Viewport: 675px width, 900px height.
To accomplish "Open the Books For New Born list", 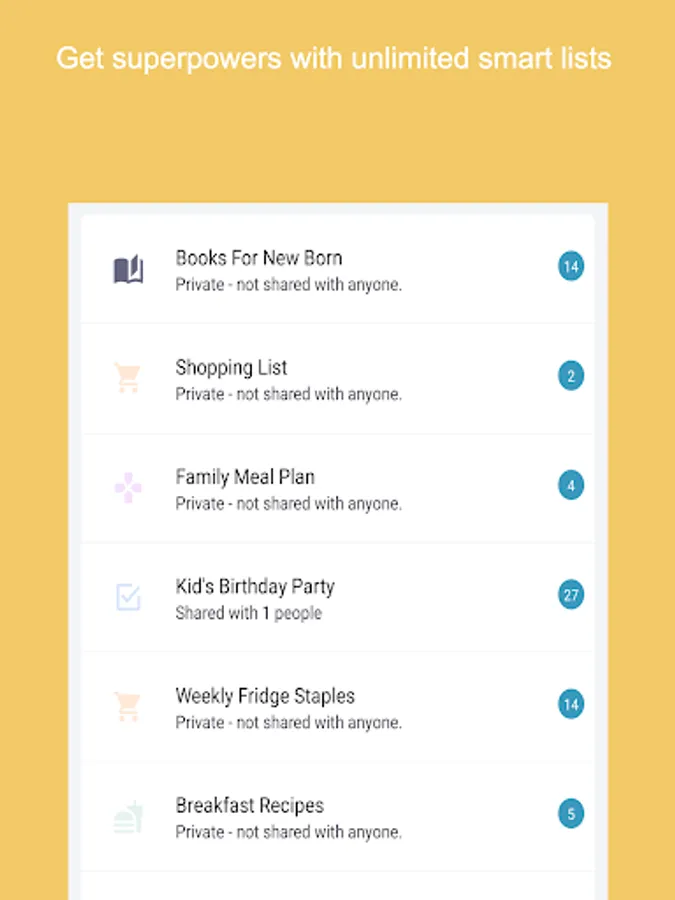I will pos(259,258).
